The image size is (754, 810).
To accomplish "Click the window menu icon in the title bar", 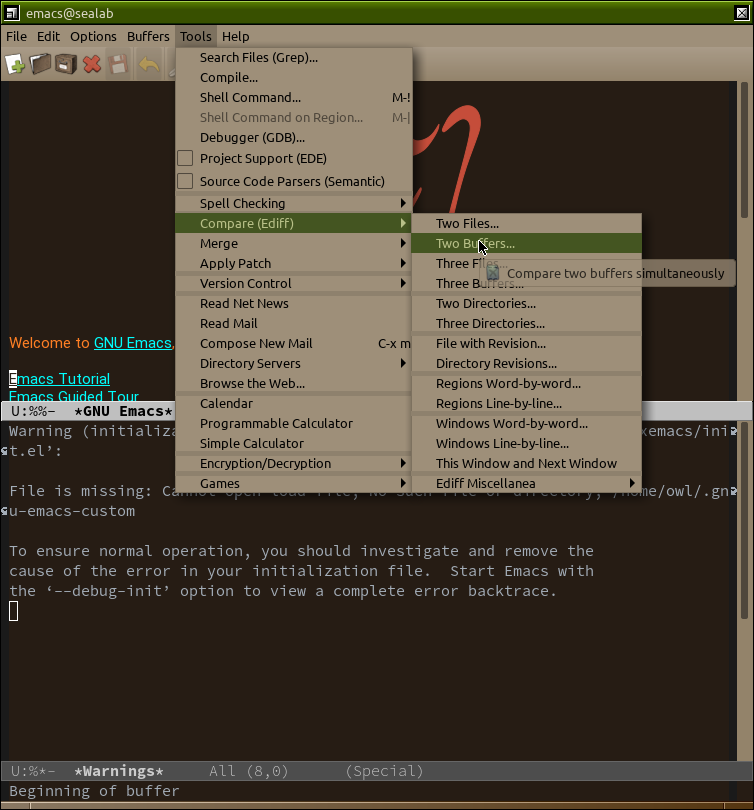I will point(12,13).
